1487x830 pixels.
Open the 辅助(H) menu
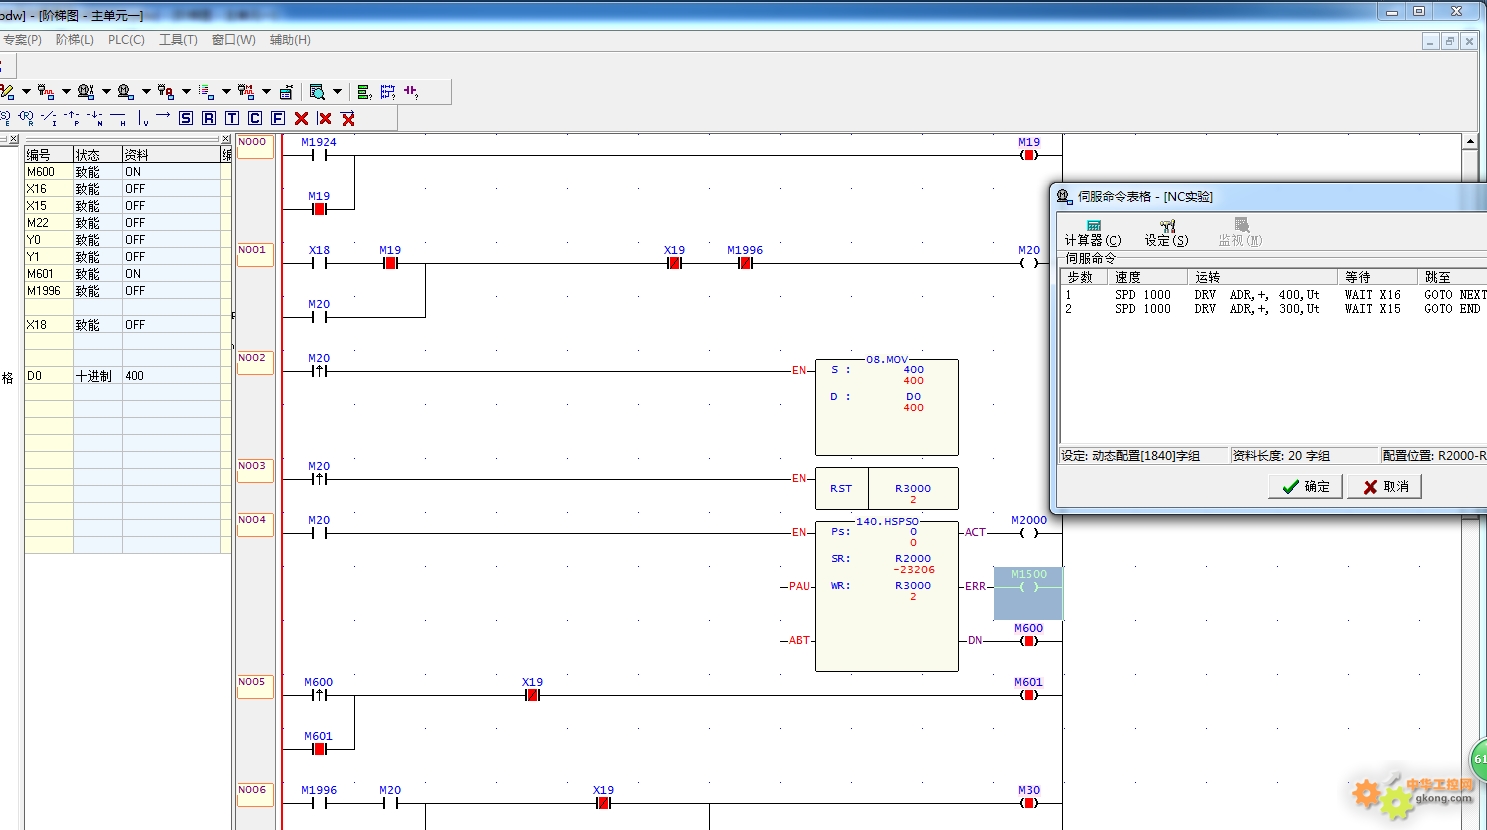(x=290, y=40)
